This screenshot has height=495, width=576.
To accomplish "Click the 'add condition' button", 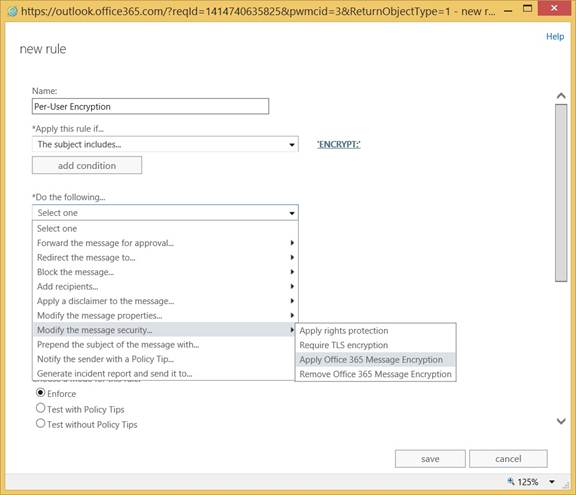I will point(87,166).
